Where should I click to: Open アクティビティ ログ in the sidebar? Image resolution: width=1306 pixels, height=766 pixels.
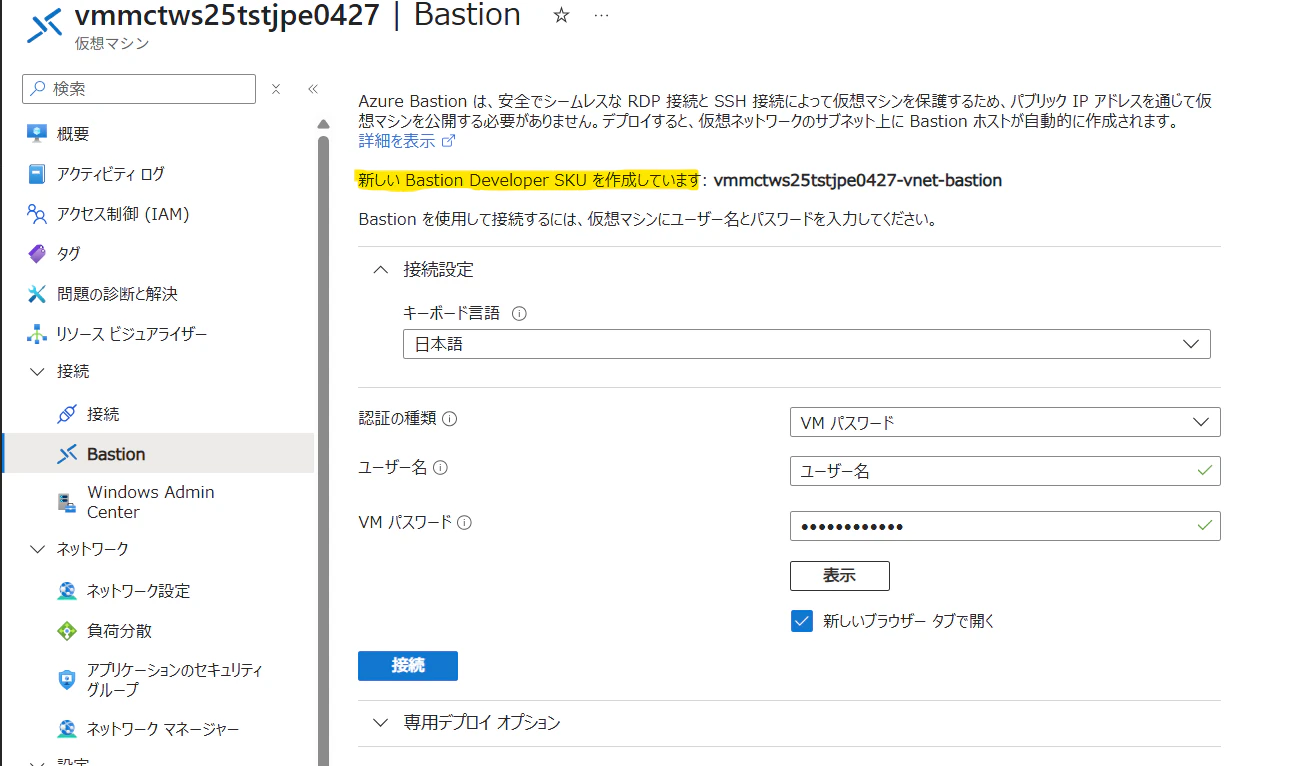(111, 174)
